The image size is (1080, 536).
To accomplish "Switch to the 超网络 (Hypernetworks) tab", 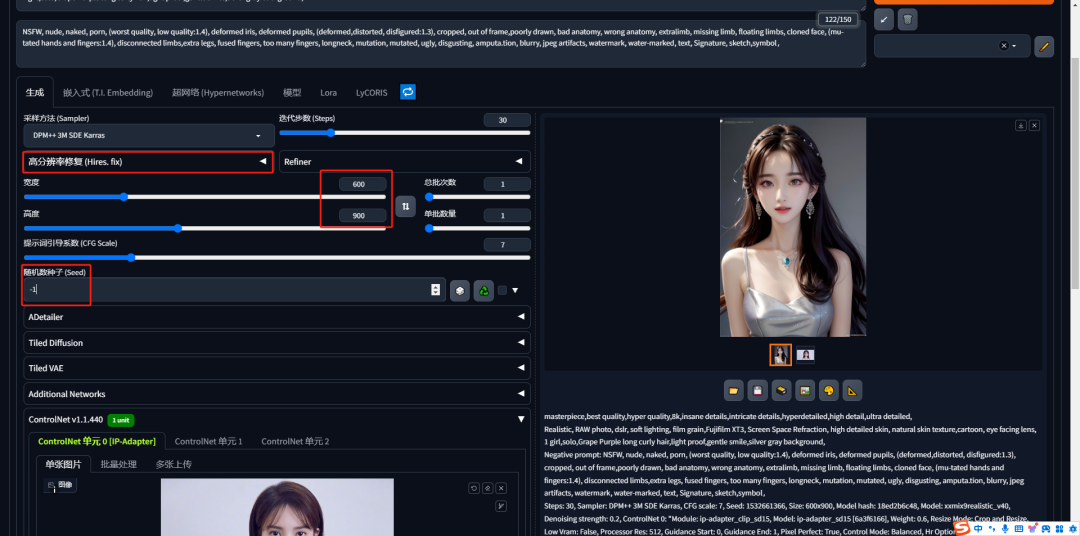I will (x=218, y=92).
